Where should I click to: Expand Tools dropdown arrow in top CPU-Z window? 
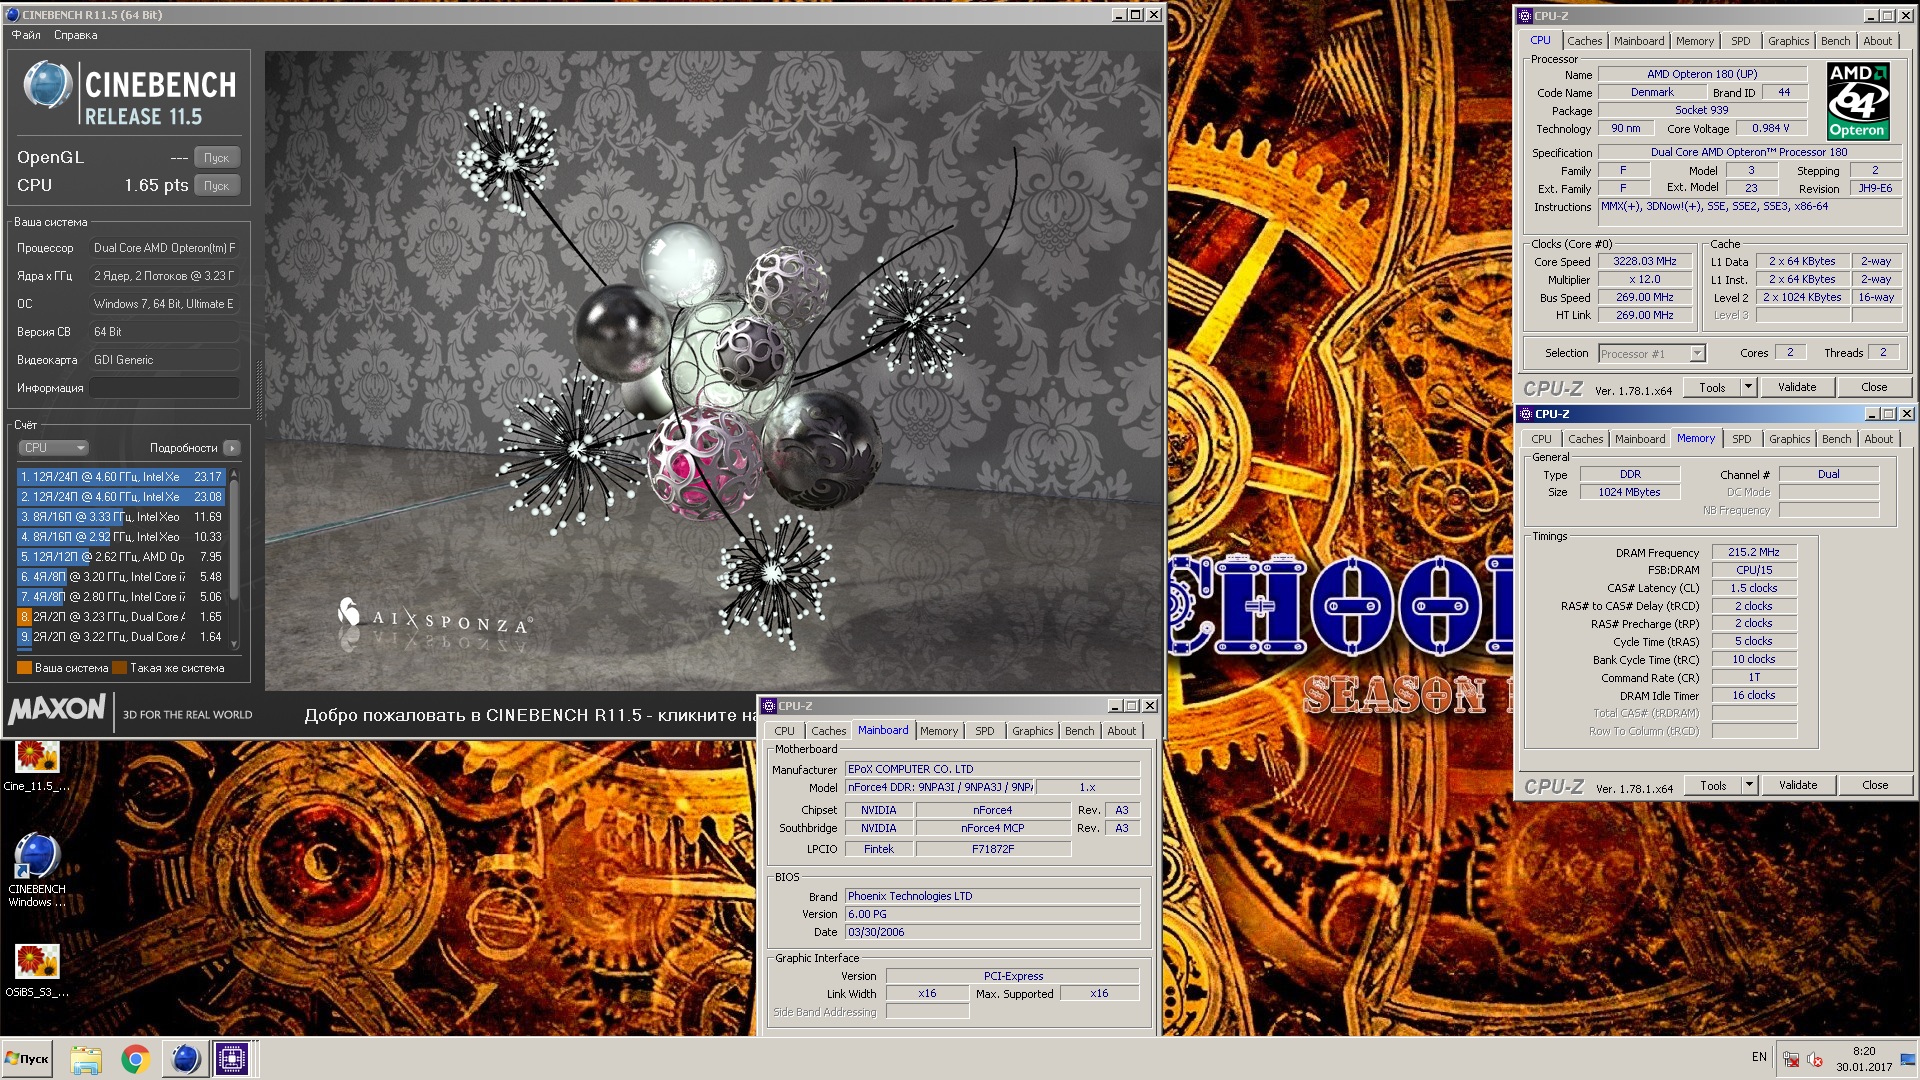coord(1748,388)
